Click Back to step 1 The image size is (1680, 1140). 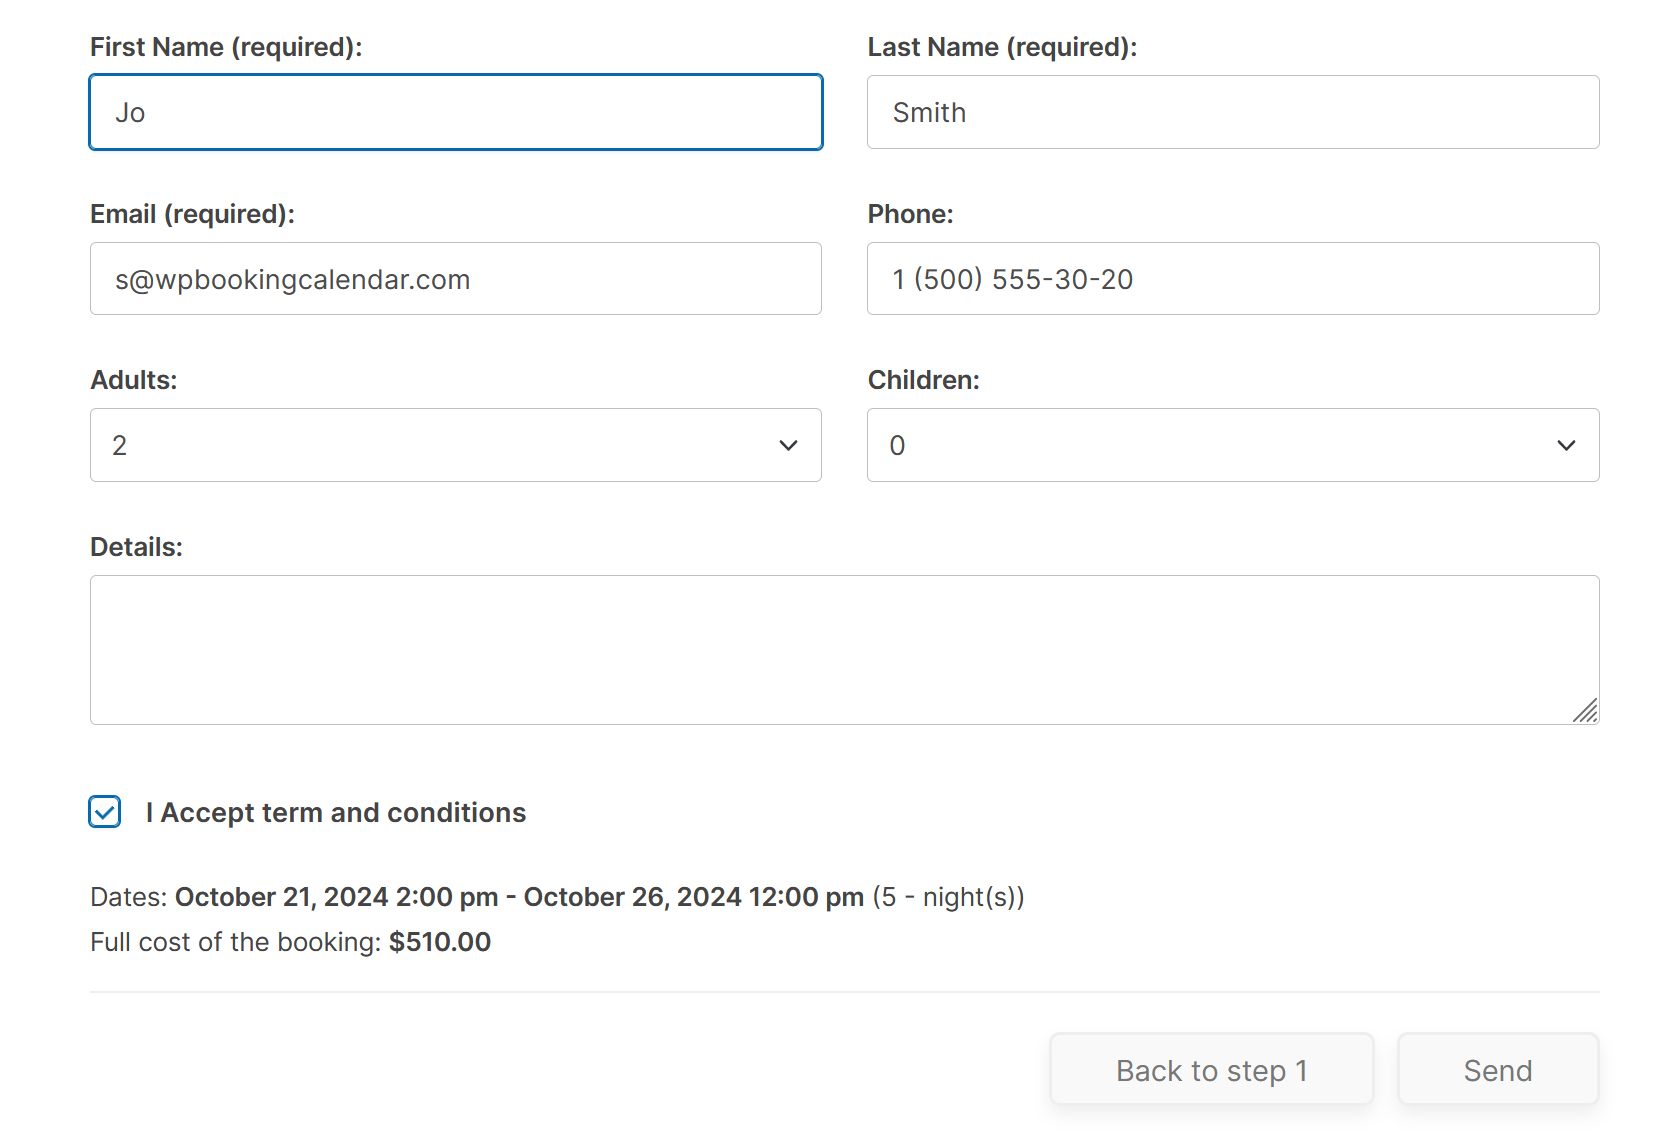[1211, 1068]
